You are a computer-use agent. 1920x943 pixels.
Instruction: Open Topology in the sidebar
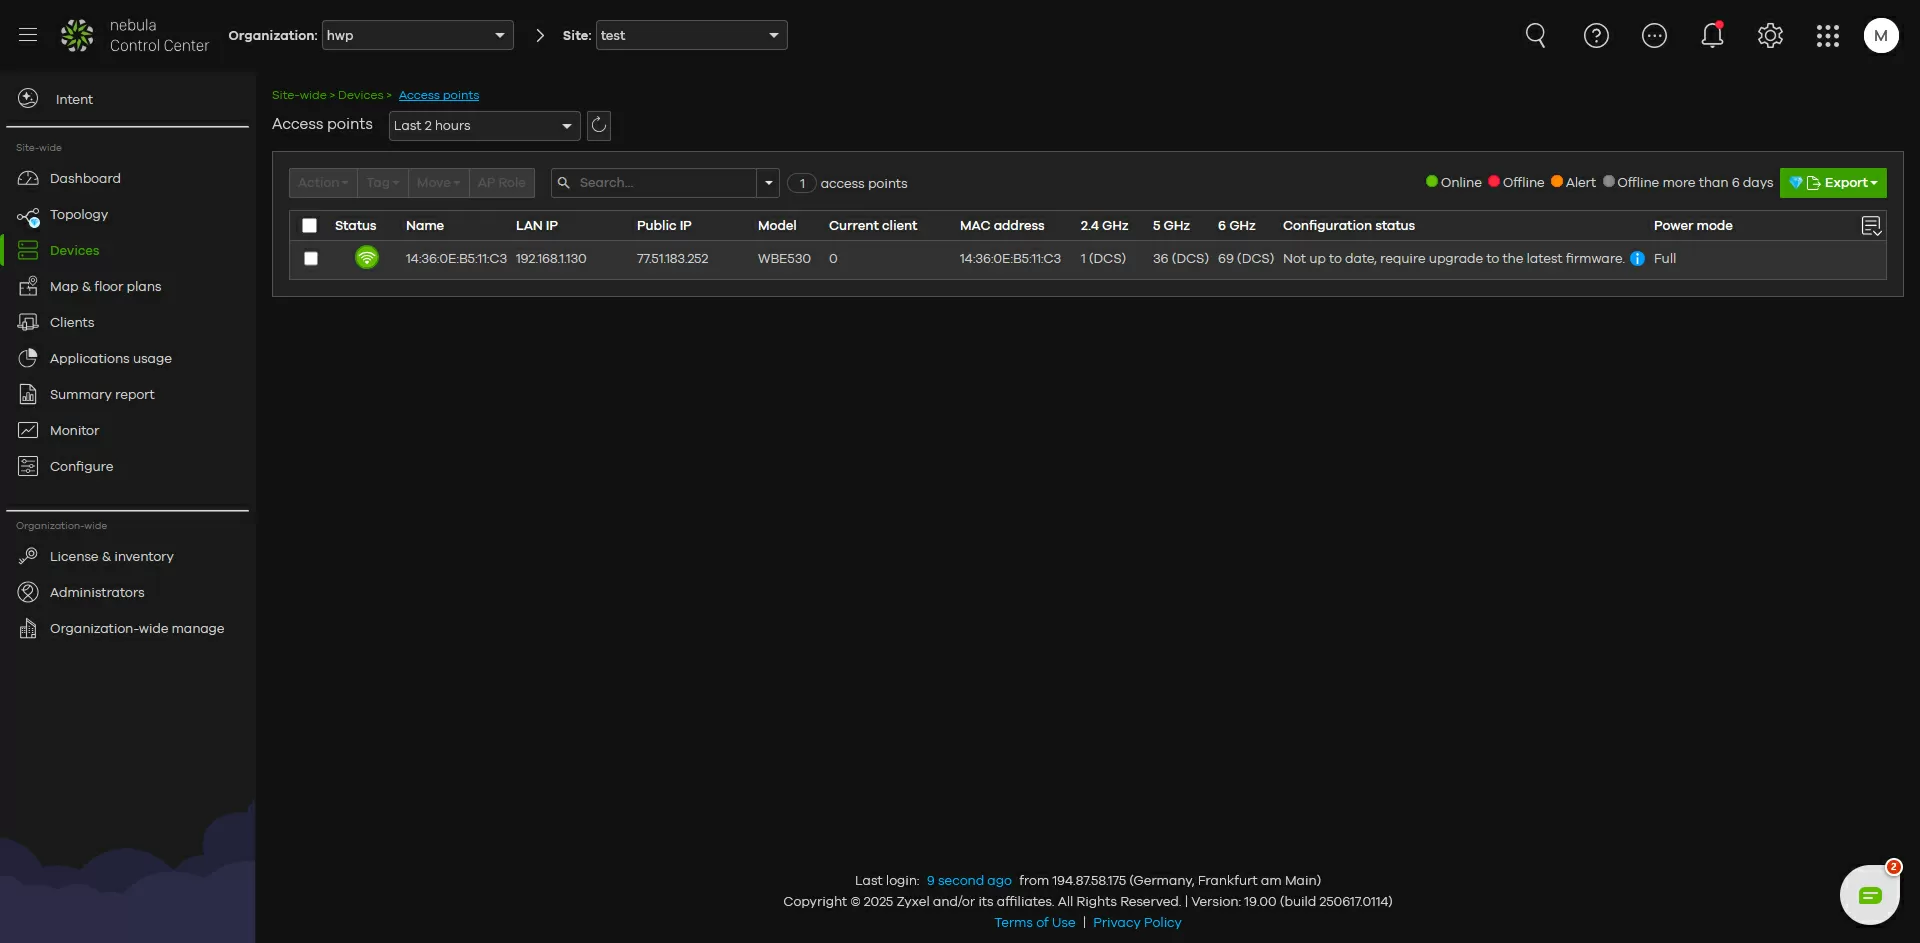pos(79,215)
